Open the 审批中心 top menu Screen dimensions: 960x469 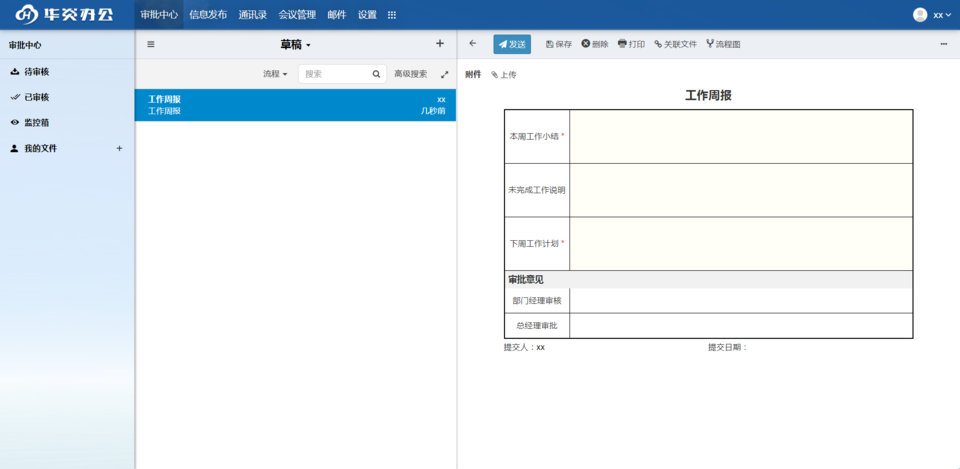point(159,15)
